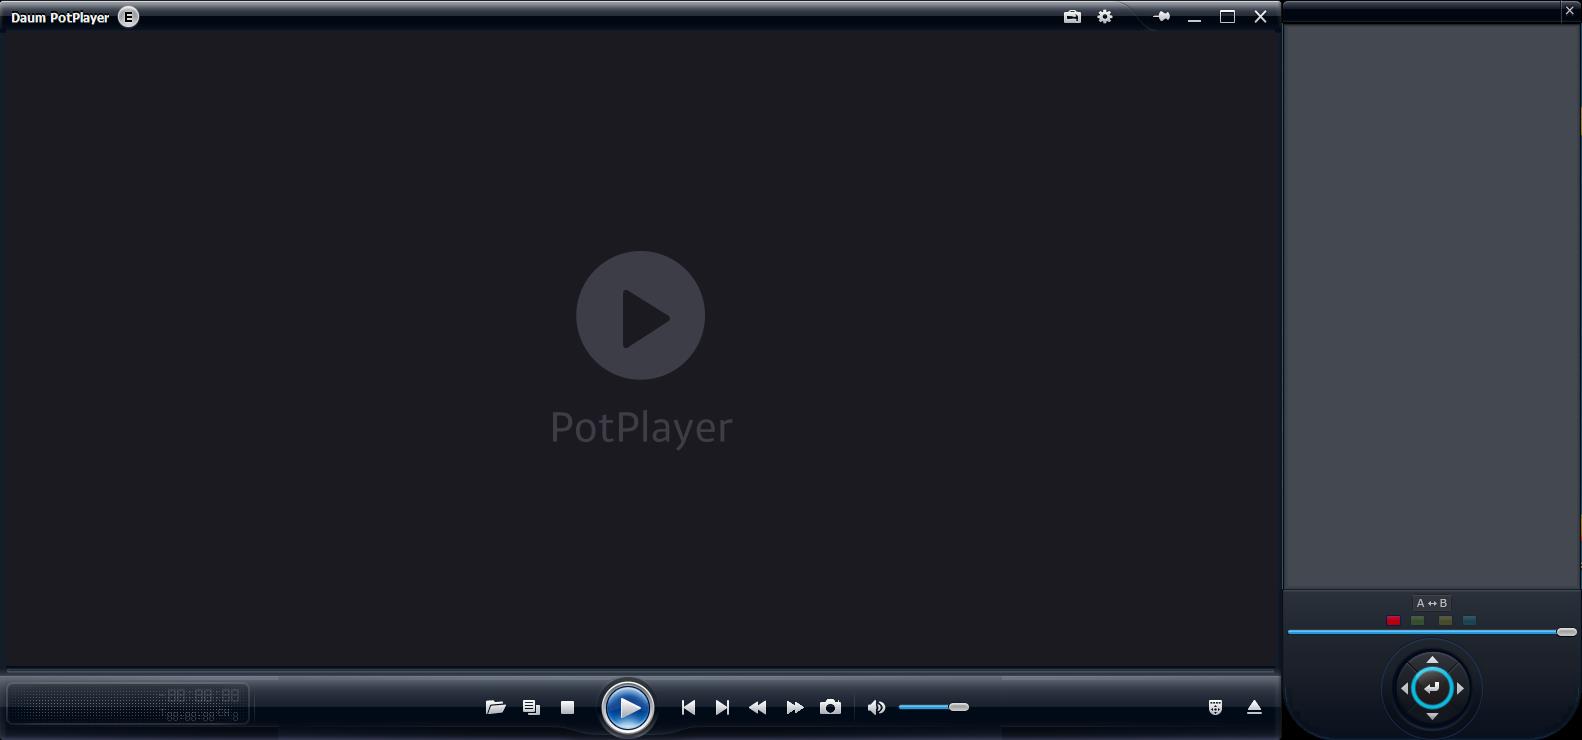Rewind using the double-left arrows

758,707
